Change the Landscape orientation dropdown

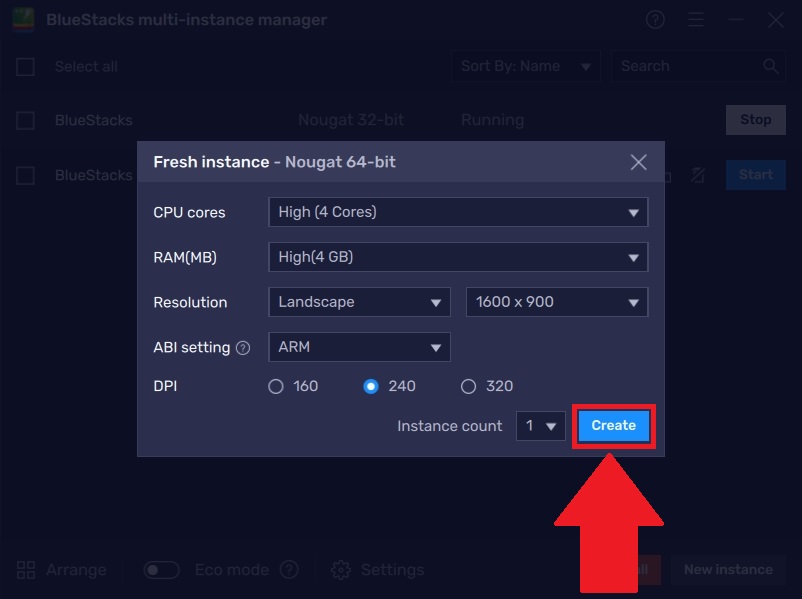click(359, 302)
